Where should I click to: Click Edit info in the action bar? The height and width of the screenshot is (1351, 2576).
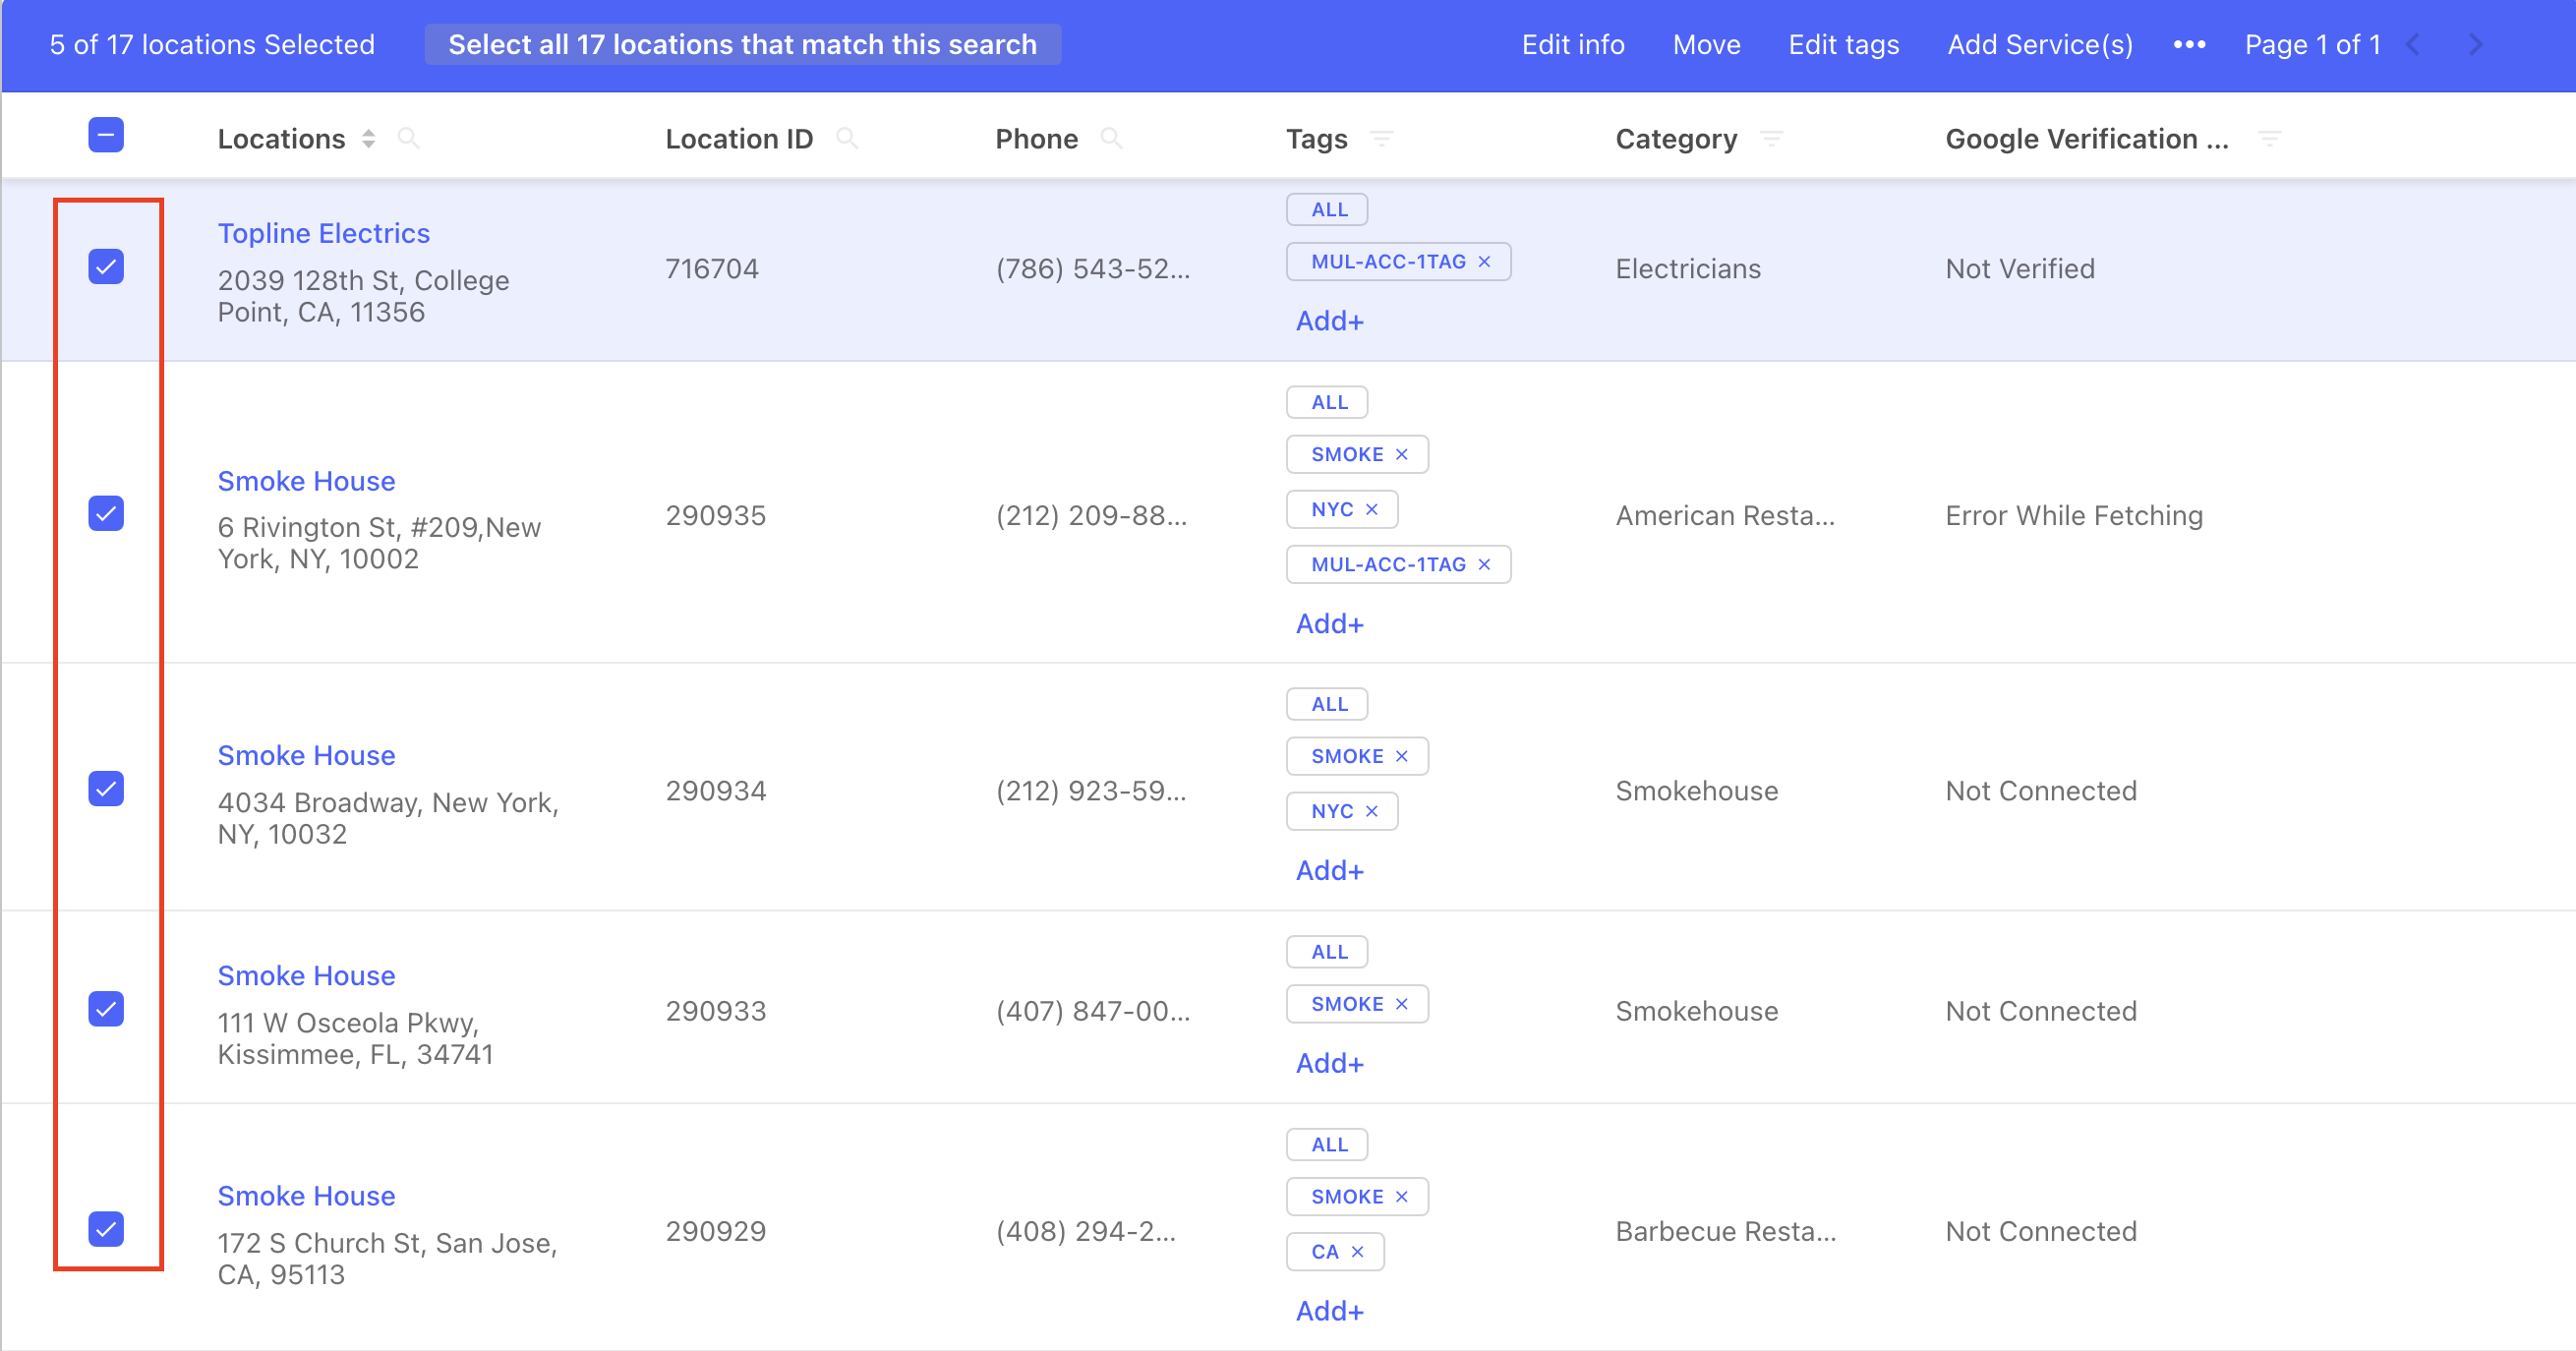click(x=1572, y=45)
